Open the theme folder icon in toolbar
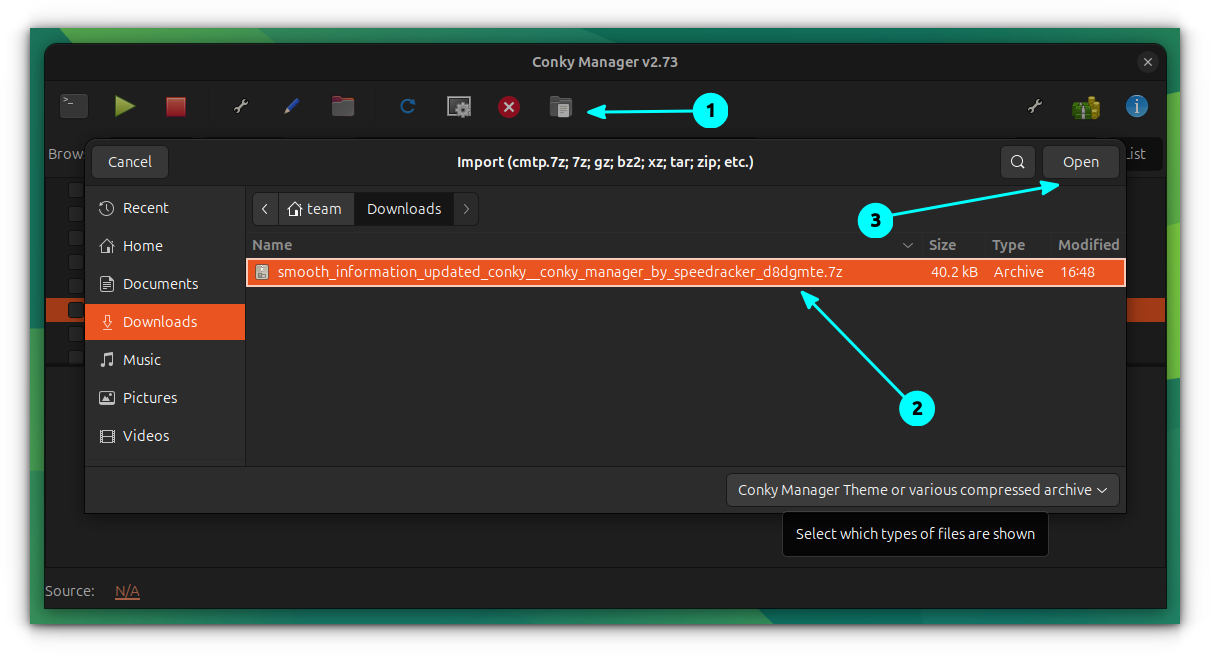Viewport: 1210px width, 656px height. (x=343, y=106)
